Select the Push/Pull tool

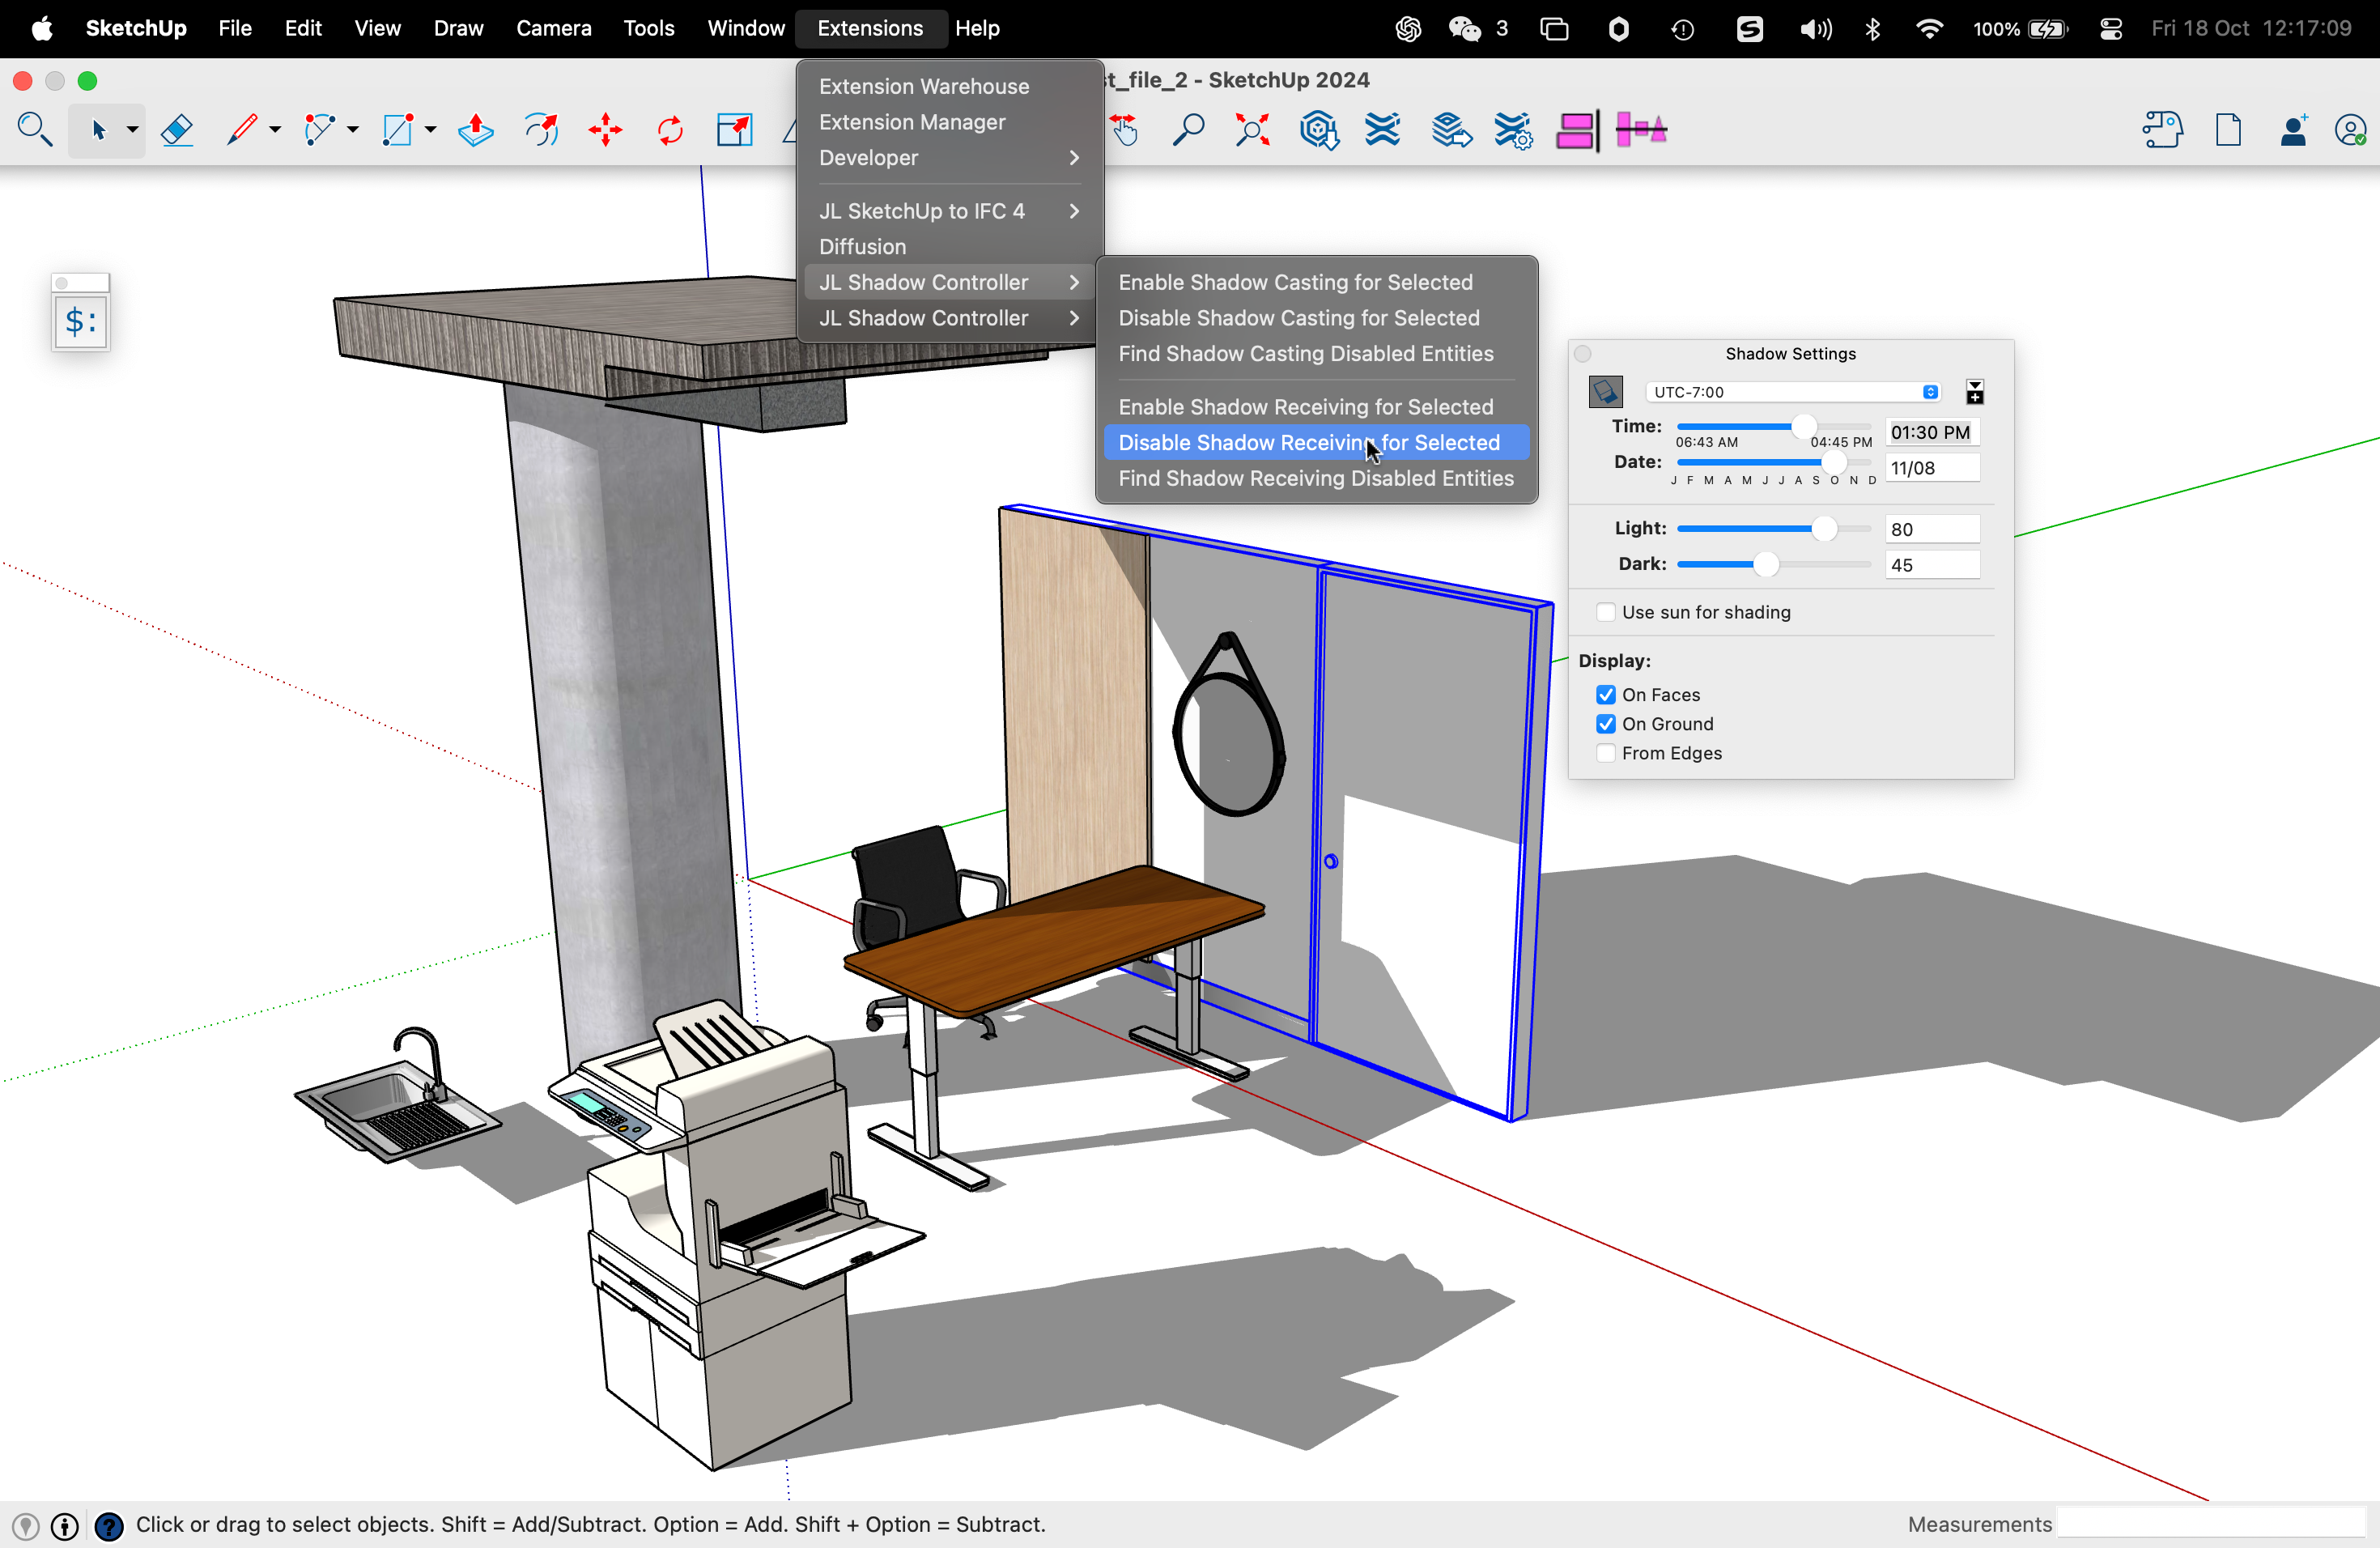475,130
